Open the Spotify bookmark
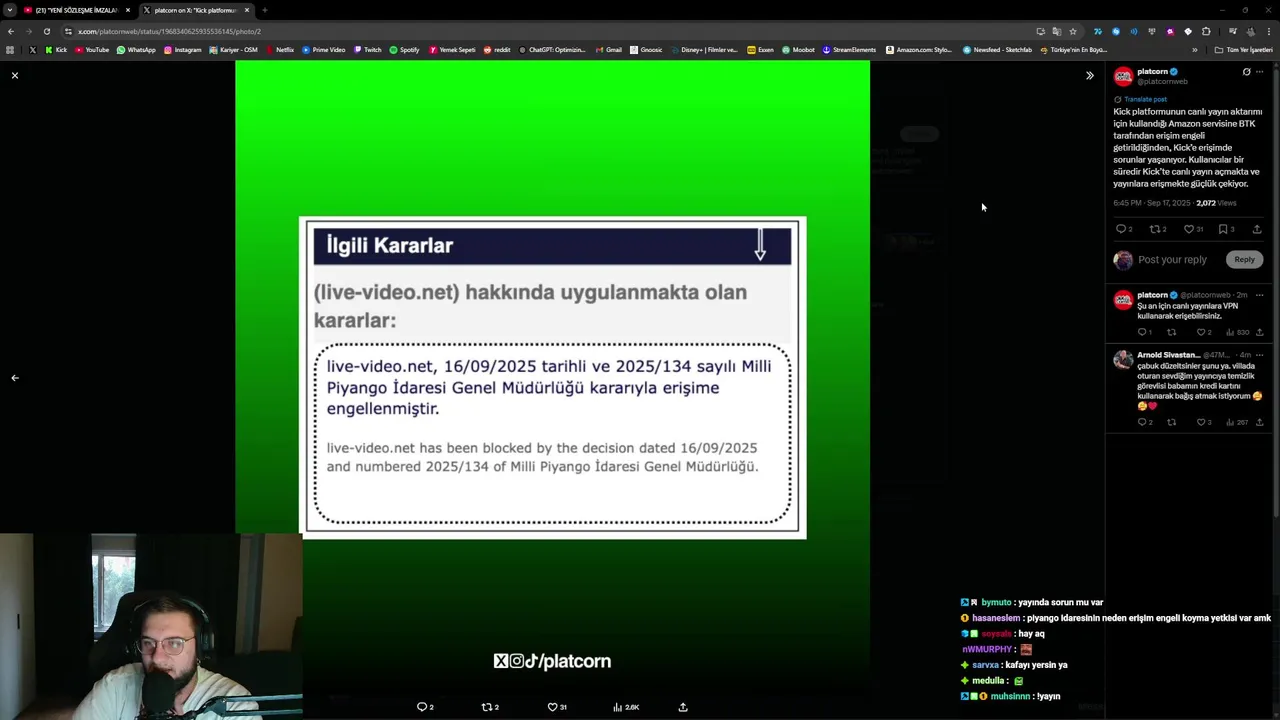The image size is (1280, 720). [x=404, y=49]
